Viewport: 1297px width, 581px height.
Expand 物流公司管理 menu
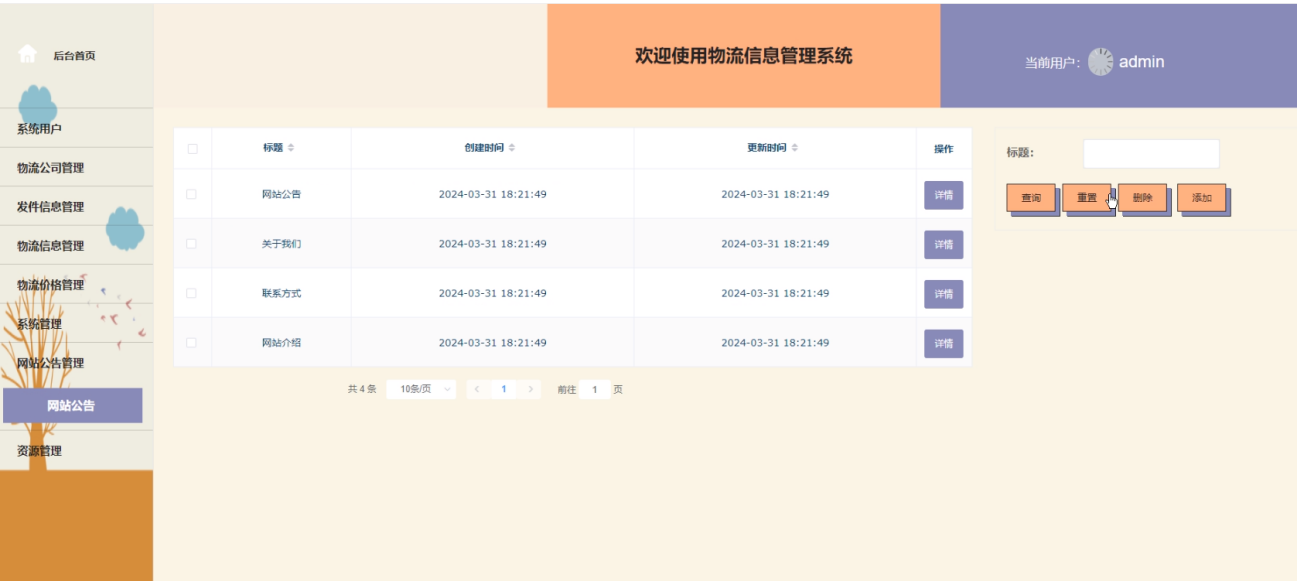tap(76, 168)
